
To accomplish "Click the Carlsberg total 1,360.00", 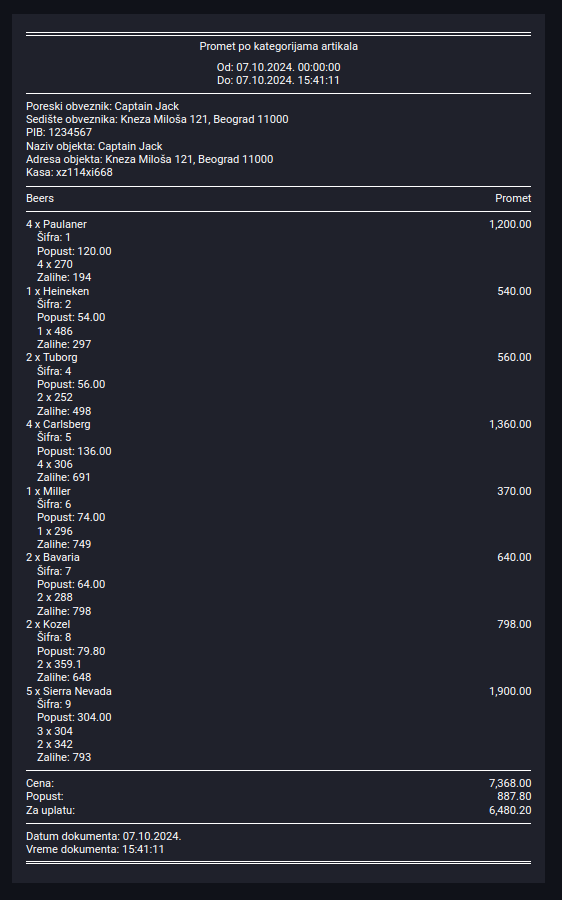I will (510, 425).
